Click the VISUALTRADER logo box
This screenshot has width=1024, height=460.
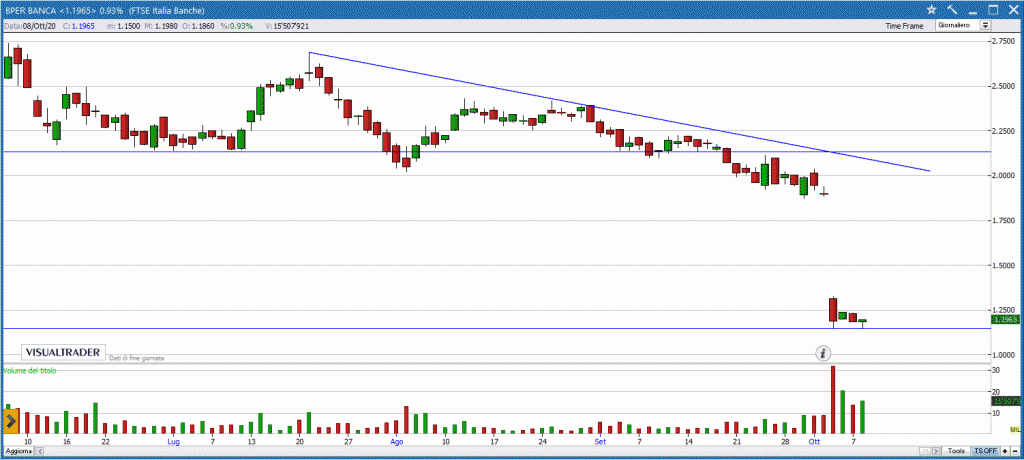63,352
